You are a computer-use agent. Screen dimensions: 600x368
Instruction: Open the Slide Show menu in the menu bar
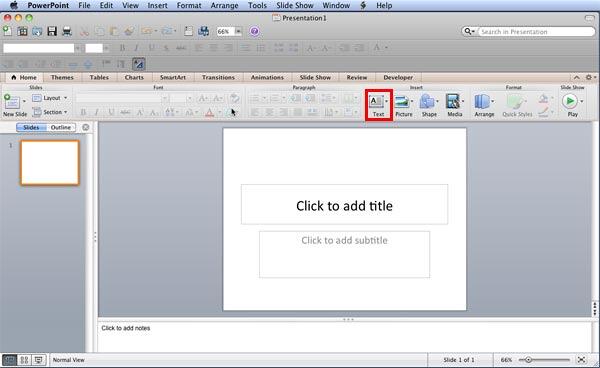(295, 5)
